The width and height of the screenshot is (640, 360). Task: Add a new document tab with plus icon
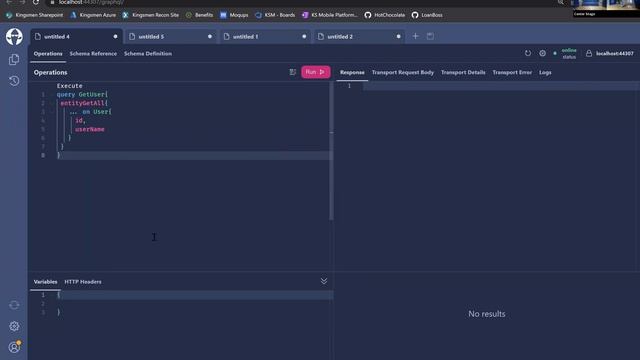tap(416, 36)
